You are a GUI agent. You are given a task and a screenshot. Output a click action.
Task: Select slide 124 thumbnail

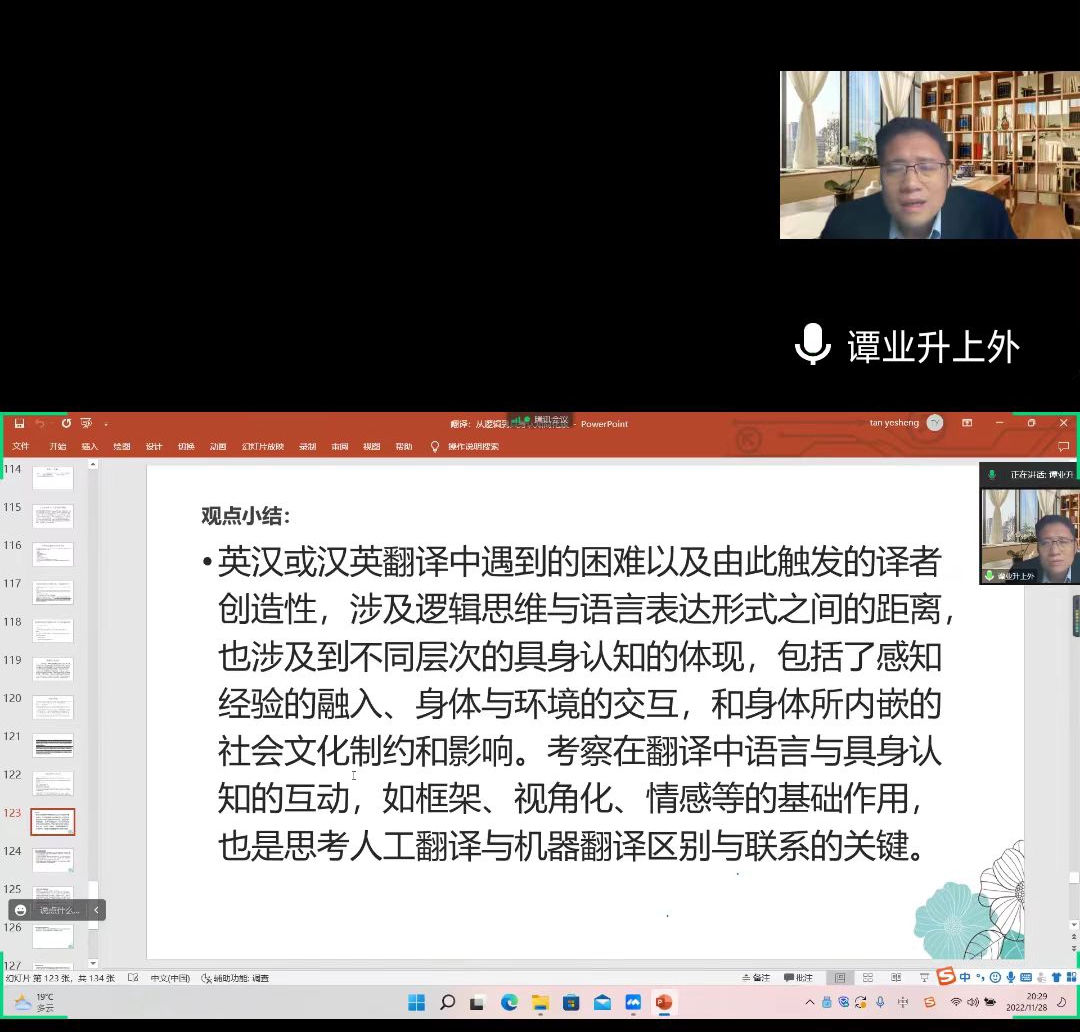click(53, 859)
